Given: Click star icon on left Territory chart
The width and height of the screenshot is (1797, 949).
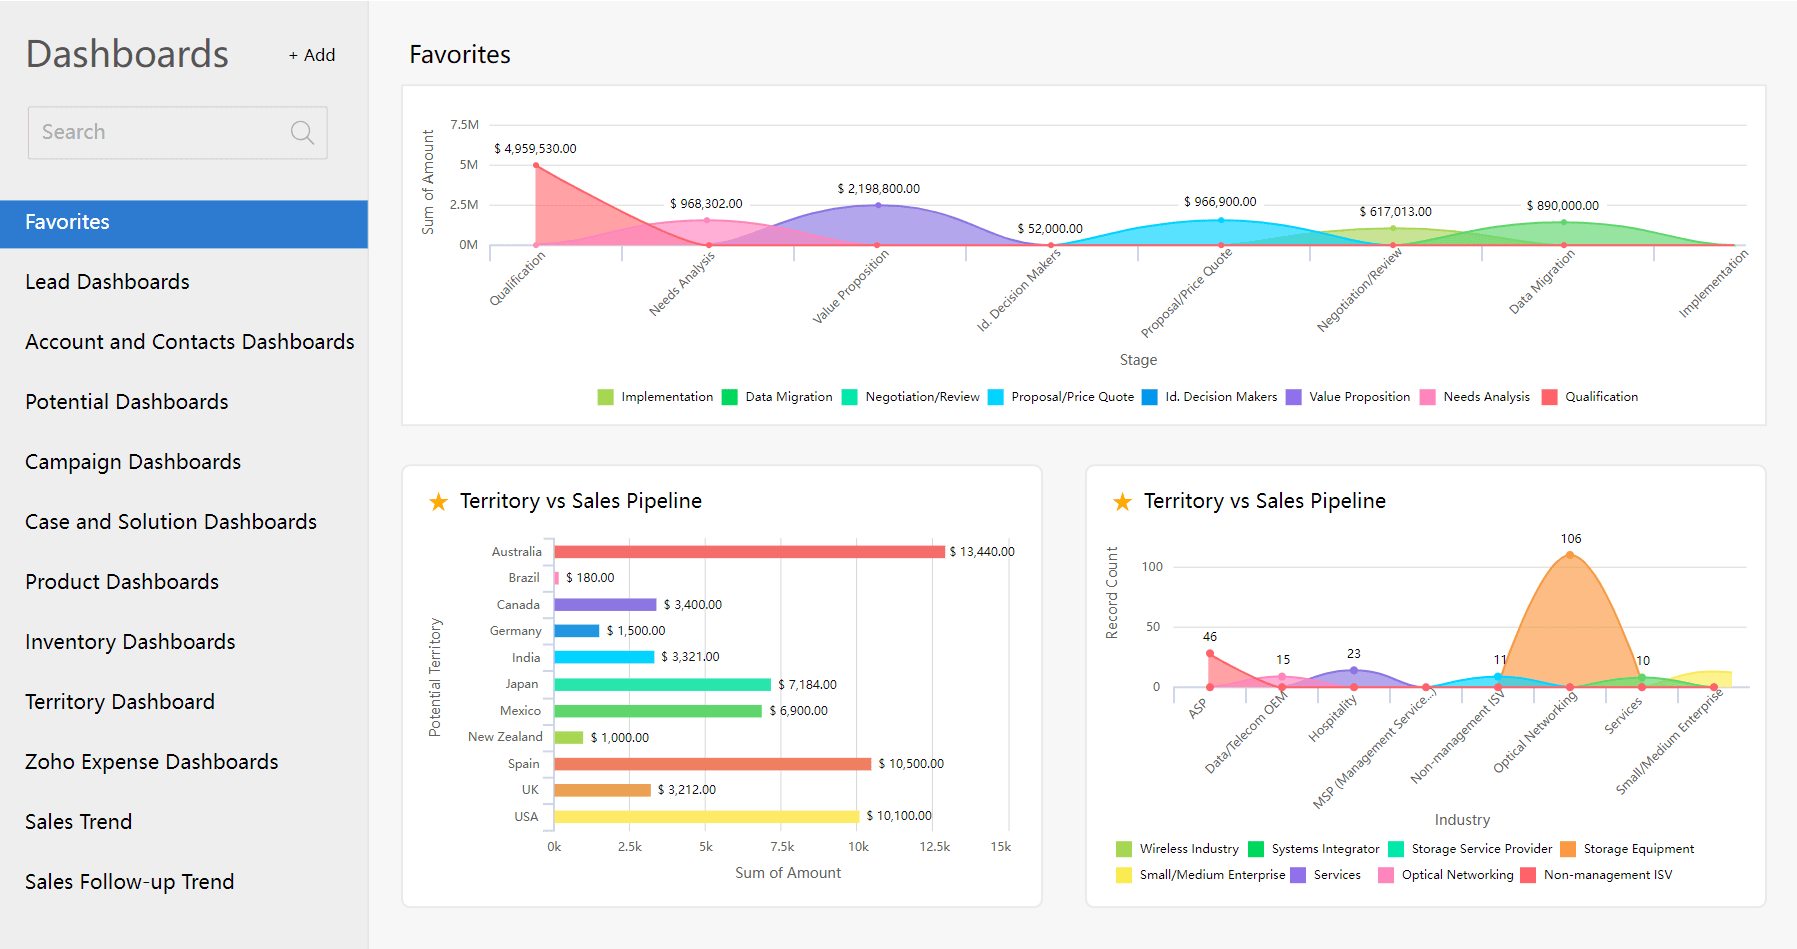Looking at the screenshot, I should click(438, 502).
